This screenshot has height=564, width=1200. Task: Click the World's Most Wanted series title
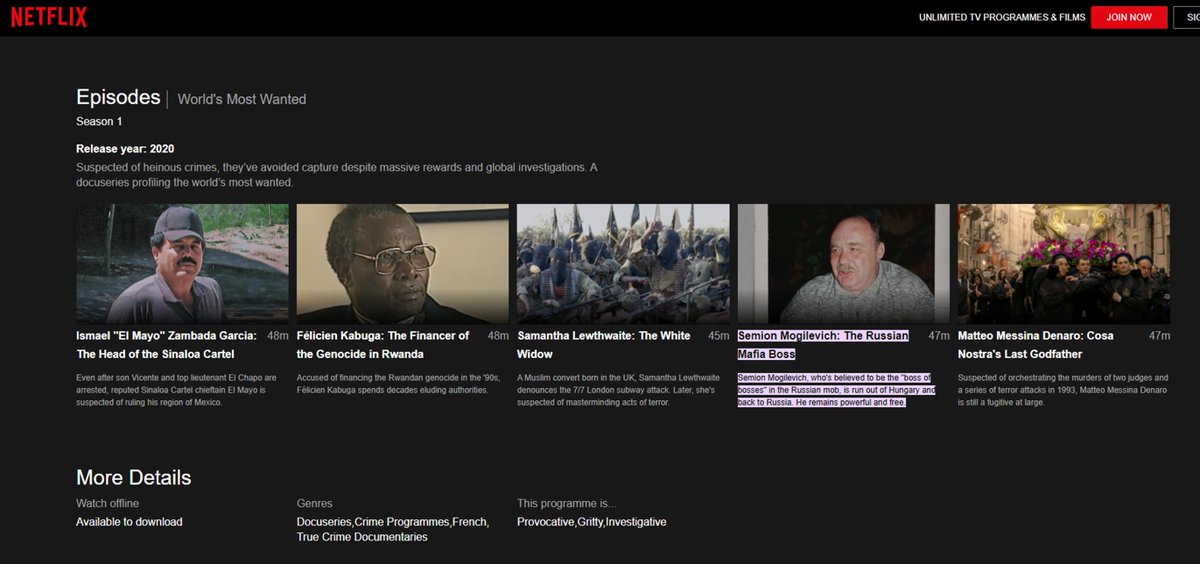click(x=242, y=99)
